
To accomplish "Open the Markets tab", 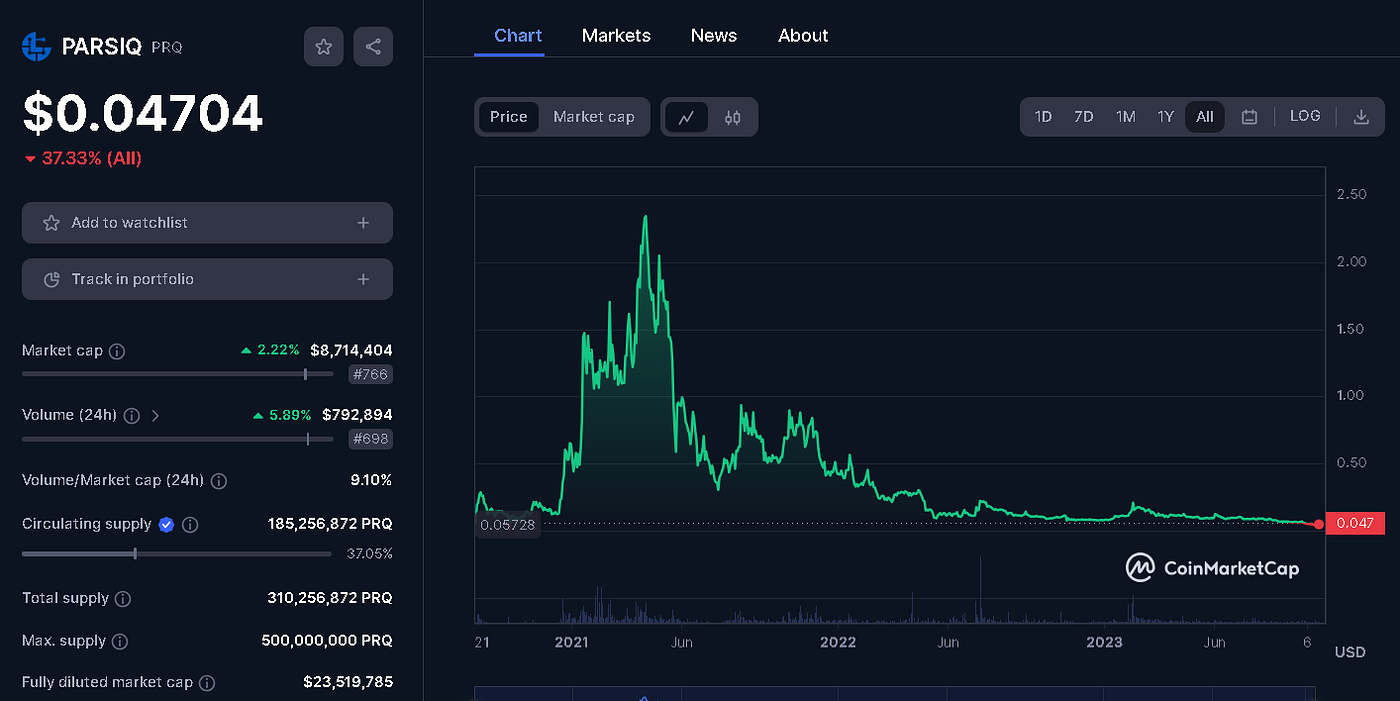I will click(x=616, y=35).
